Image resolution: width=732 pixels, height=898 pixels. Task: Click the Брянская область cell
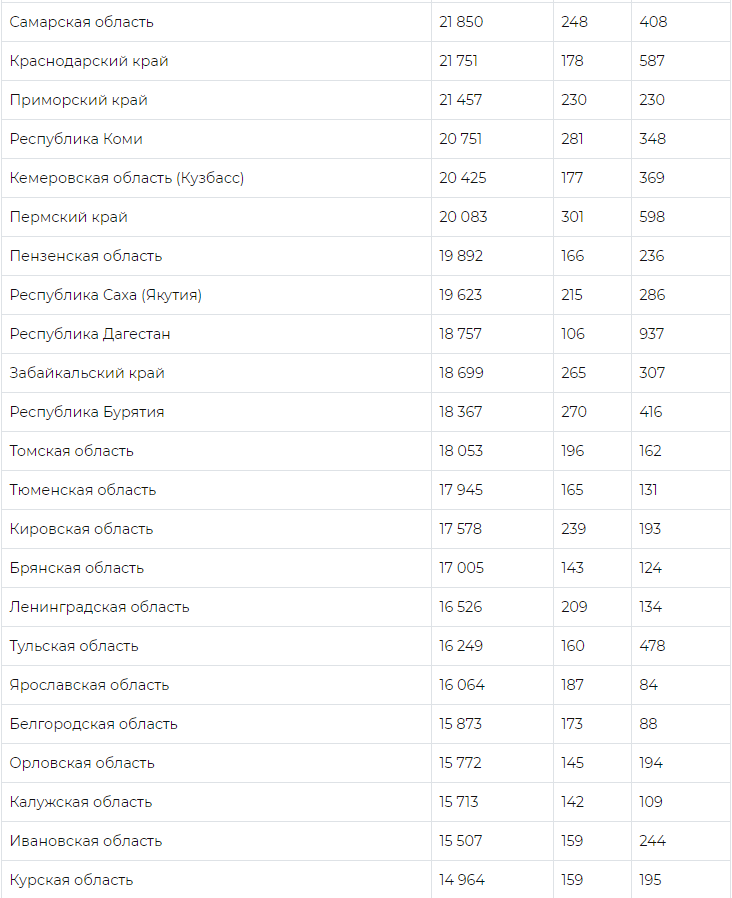tap(77, 568)
